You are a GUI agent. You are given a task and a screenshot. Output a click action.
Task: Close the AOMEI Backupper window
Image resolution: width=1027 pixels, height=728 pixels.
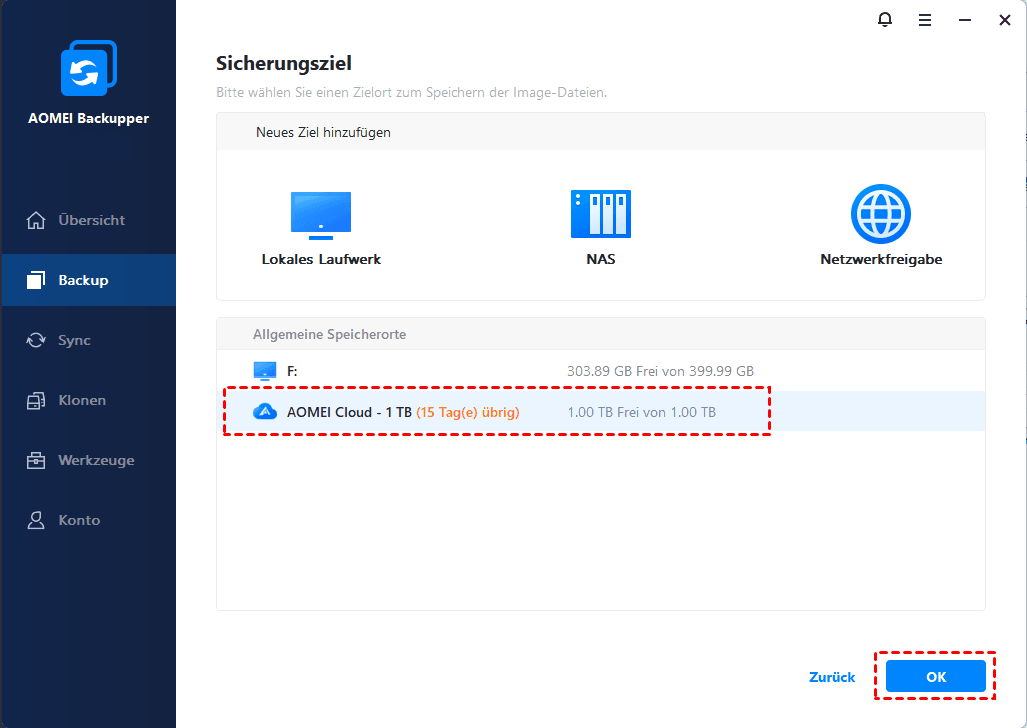[1005, 20]
